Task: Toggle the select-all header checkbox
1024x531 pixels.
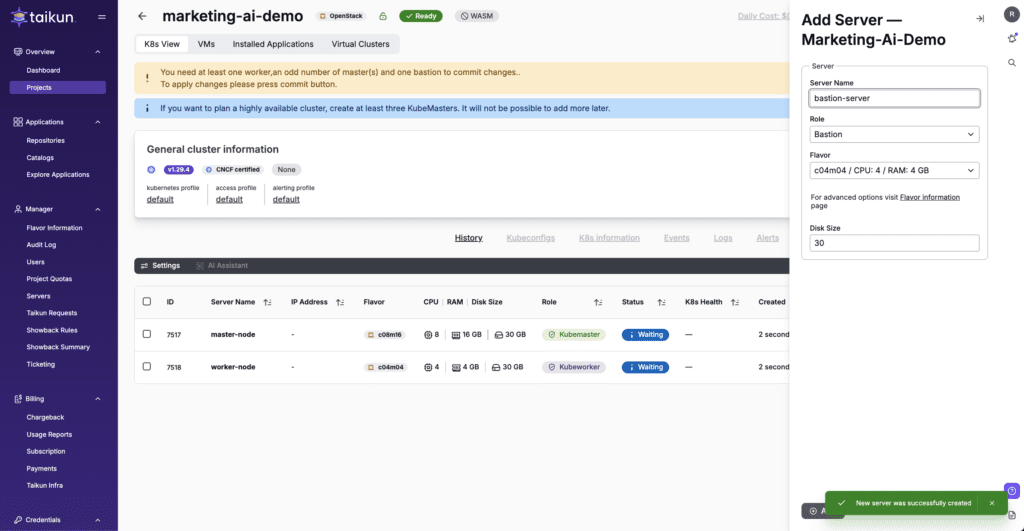Action: click(147, 302)
